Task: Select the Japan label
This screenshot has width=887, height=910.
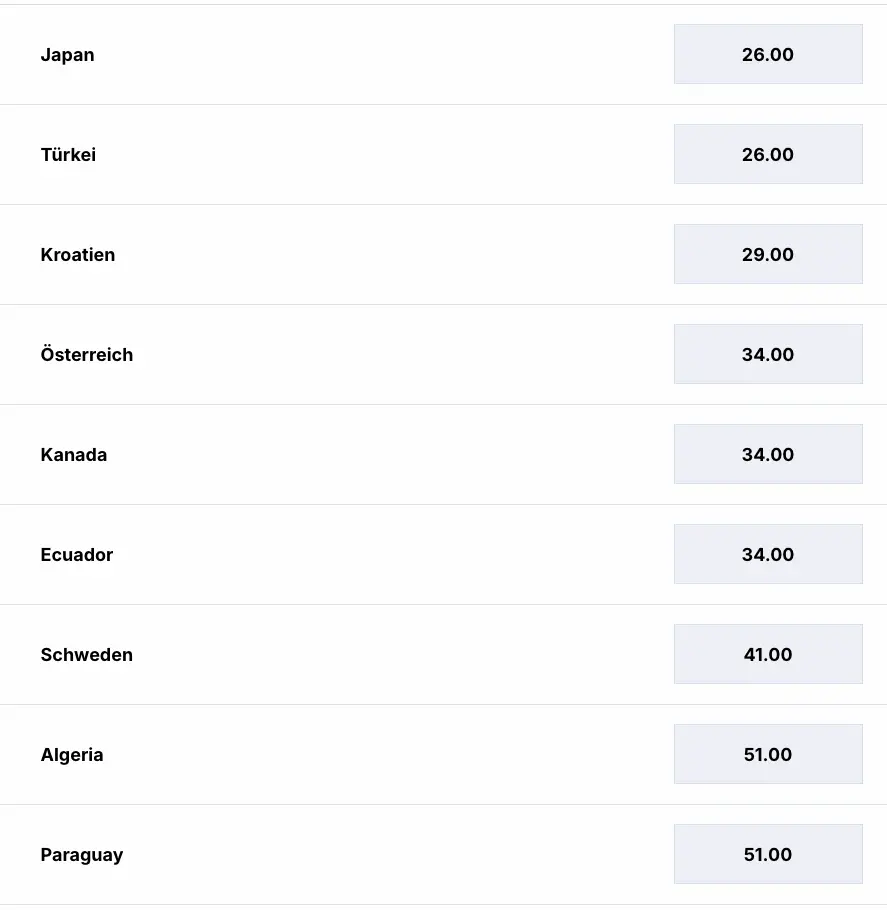Action: [x=67, y=55]
